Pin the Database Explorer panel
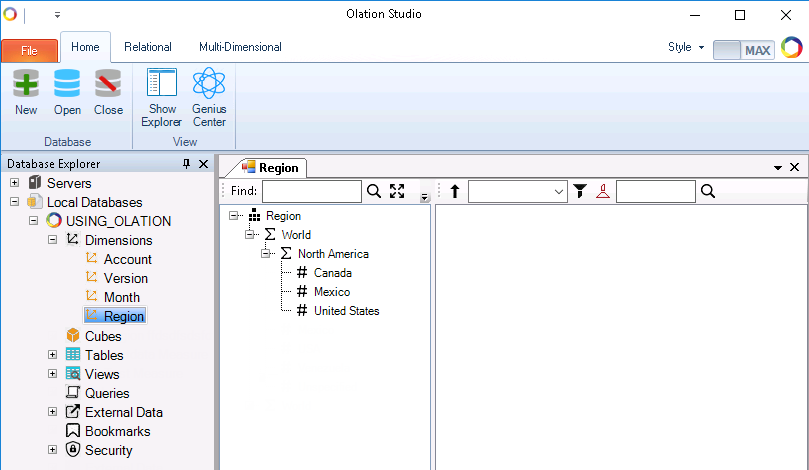 186,164
